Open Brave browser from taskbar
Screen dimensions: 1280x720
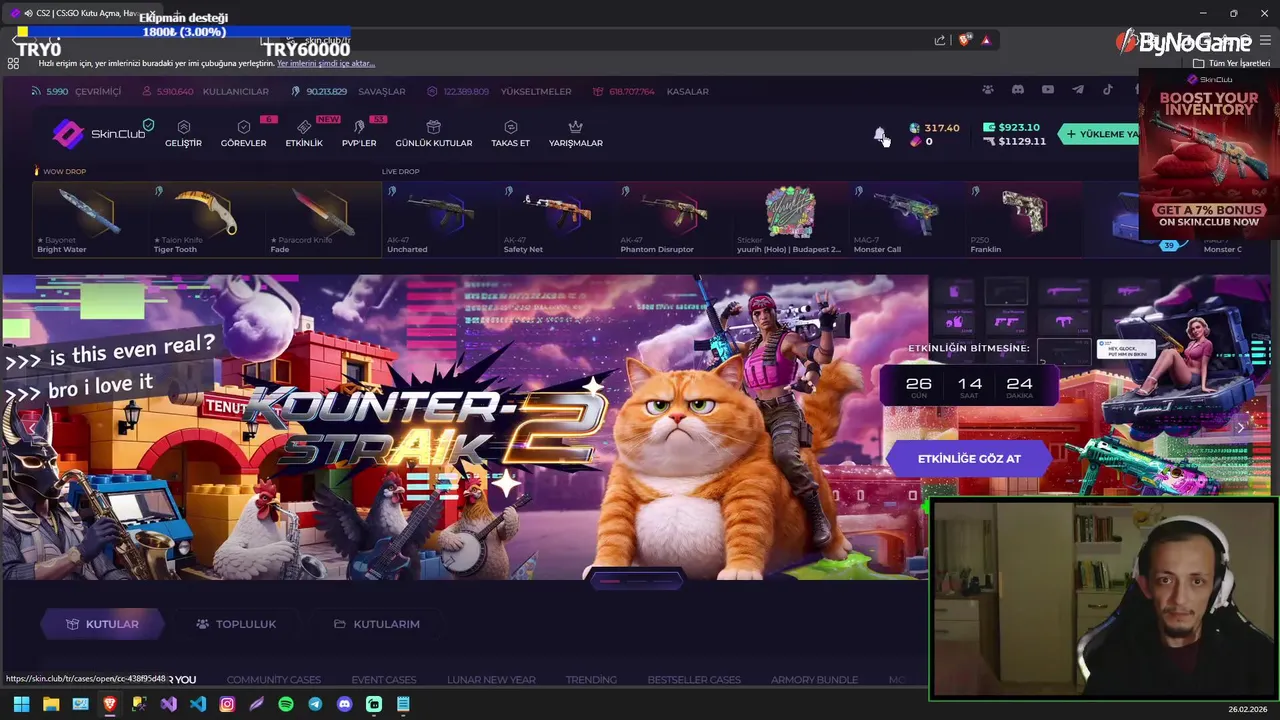point(110,704)
